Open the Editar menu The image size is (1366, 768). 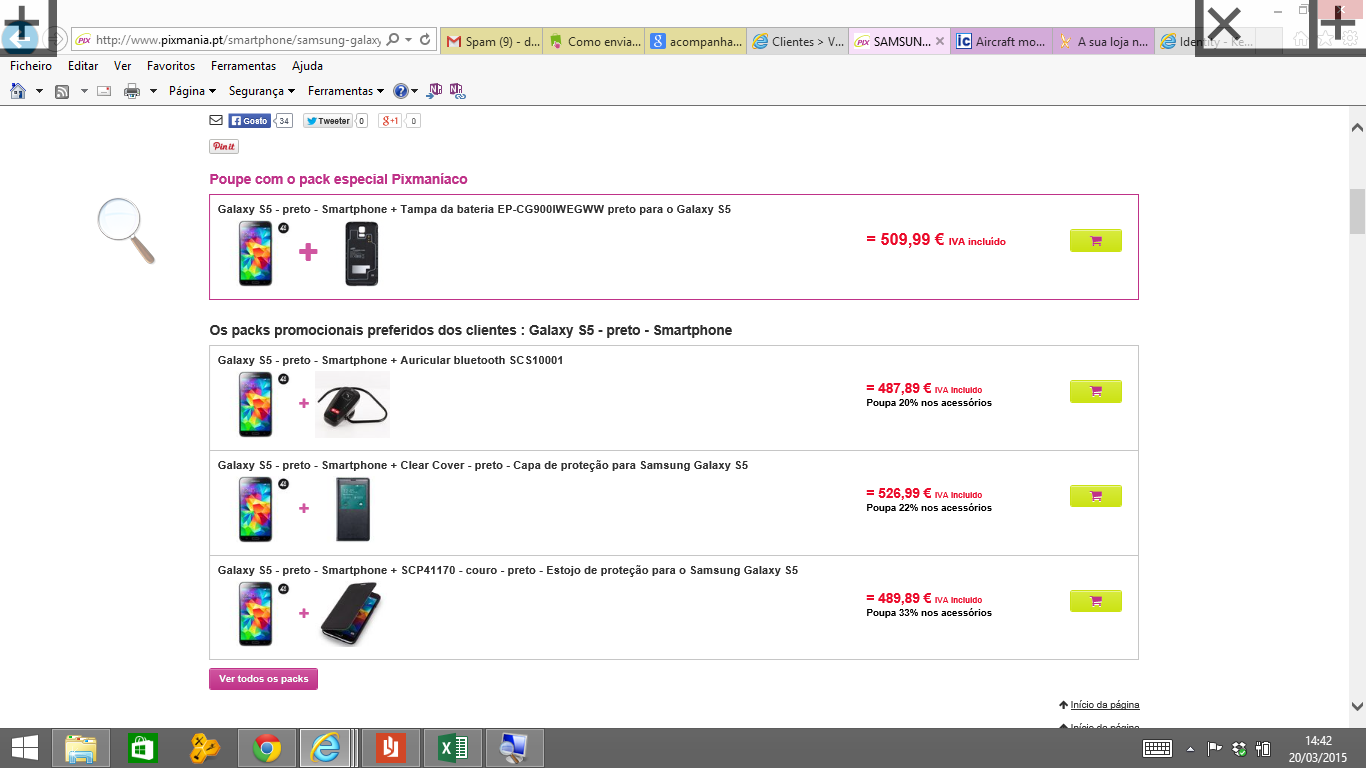(83, 66)
